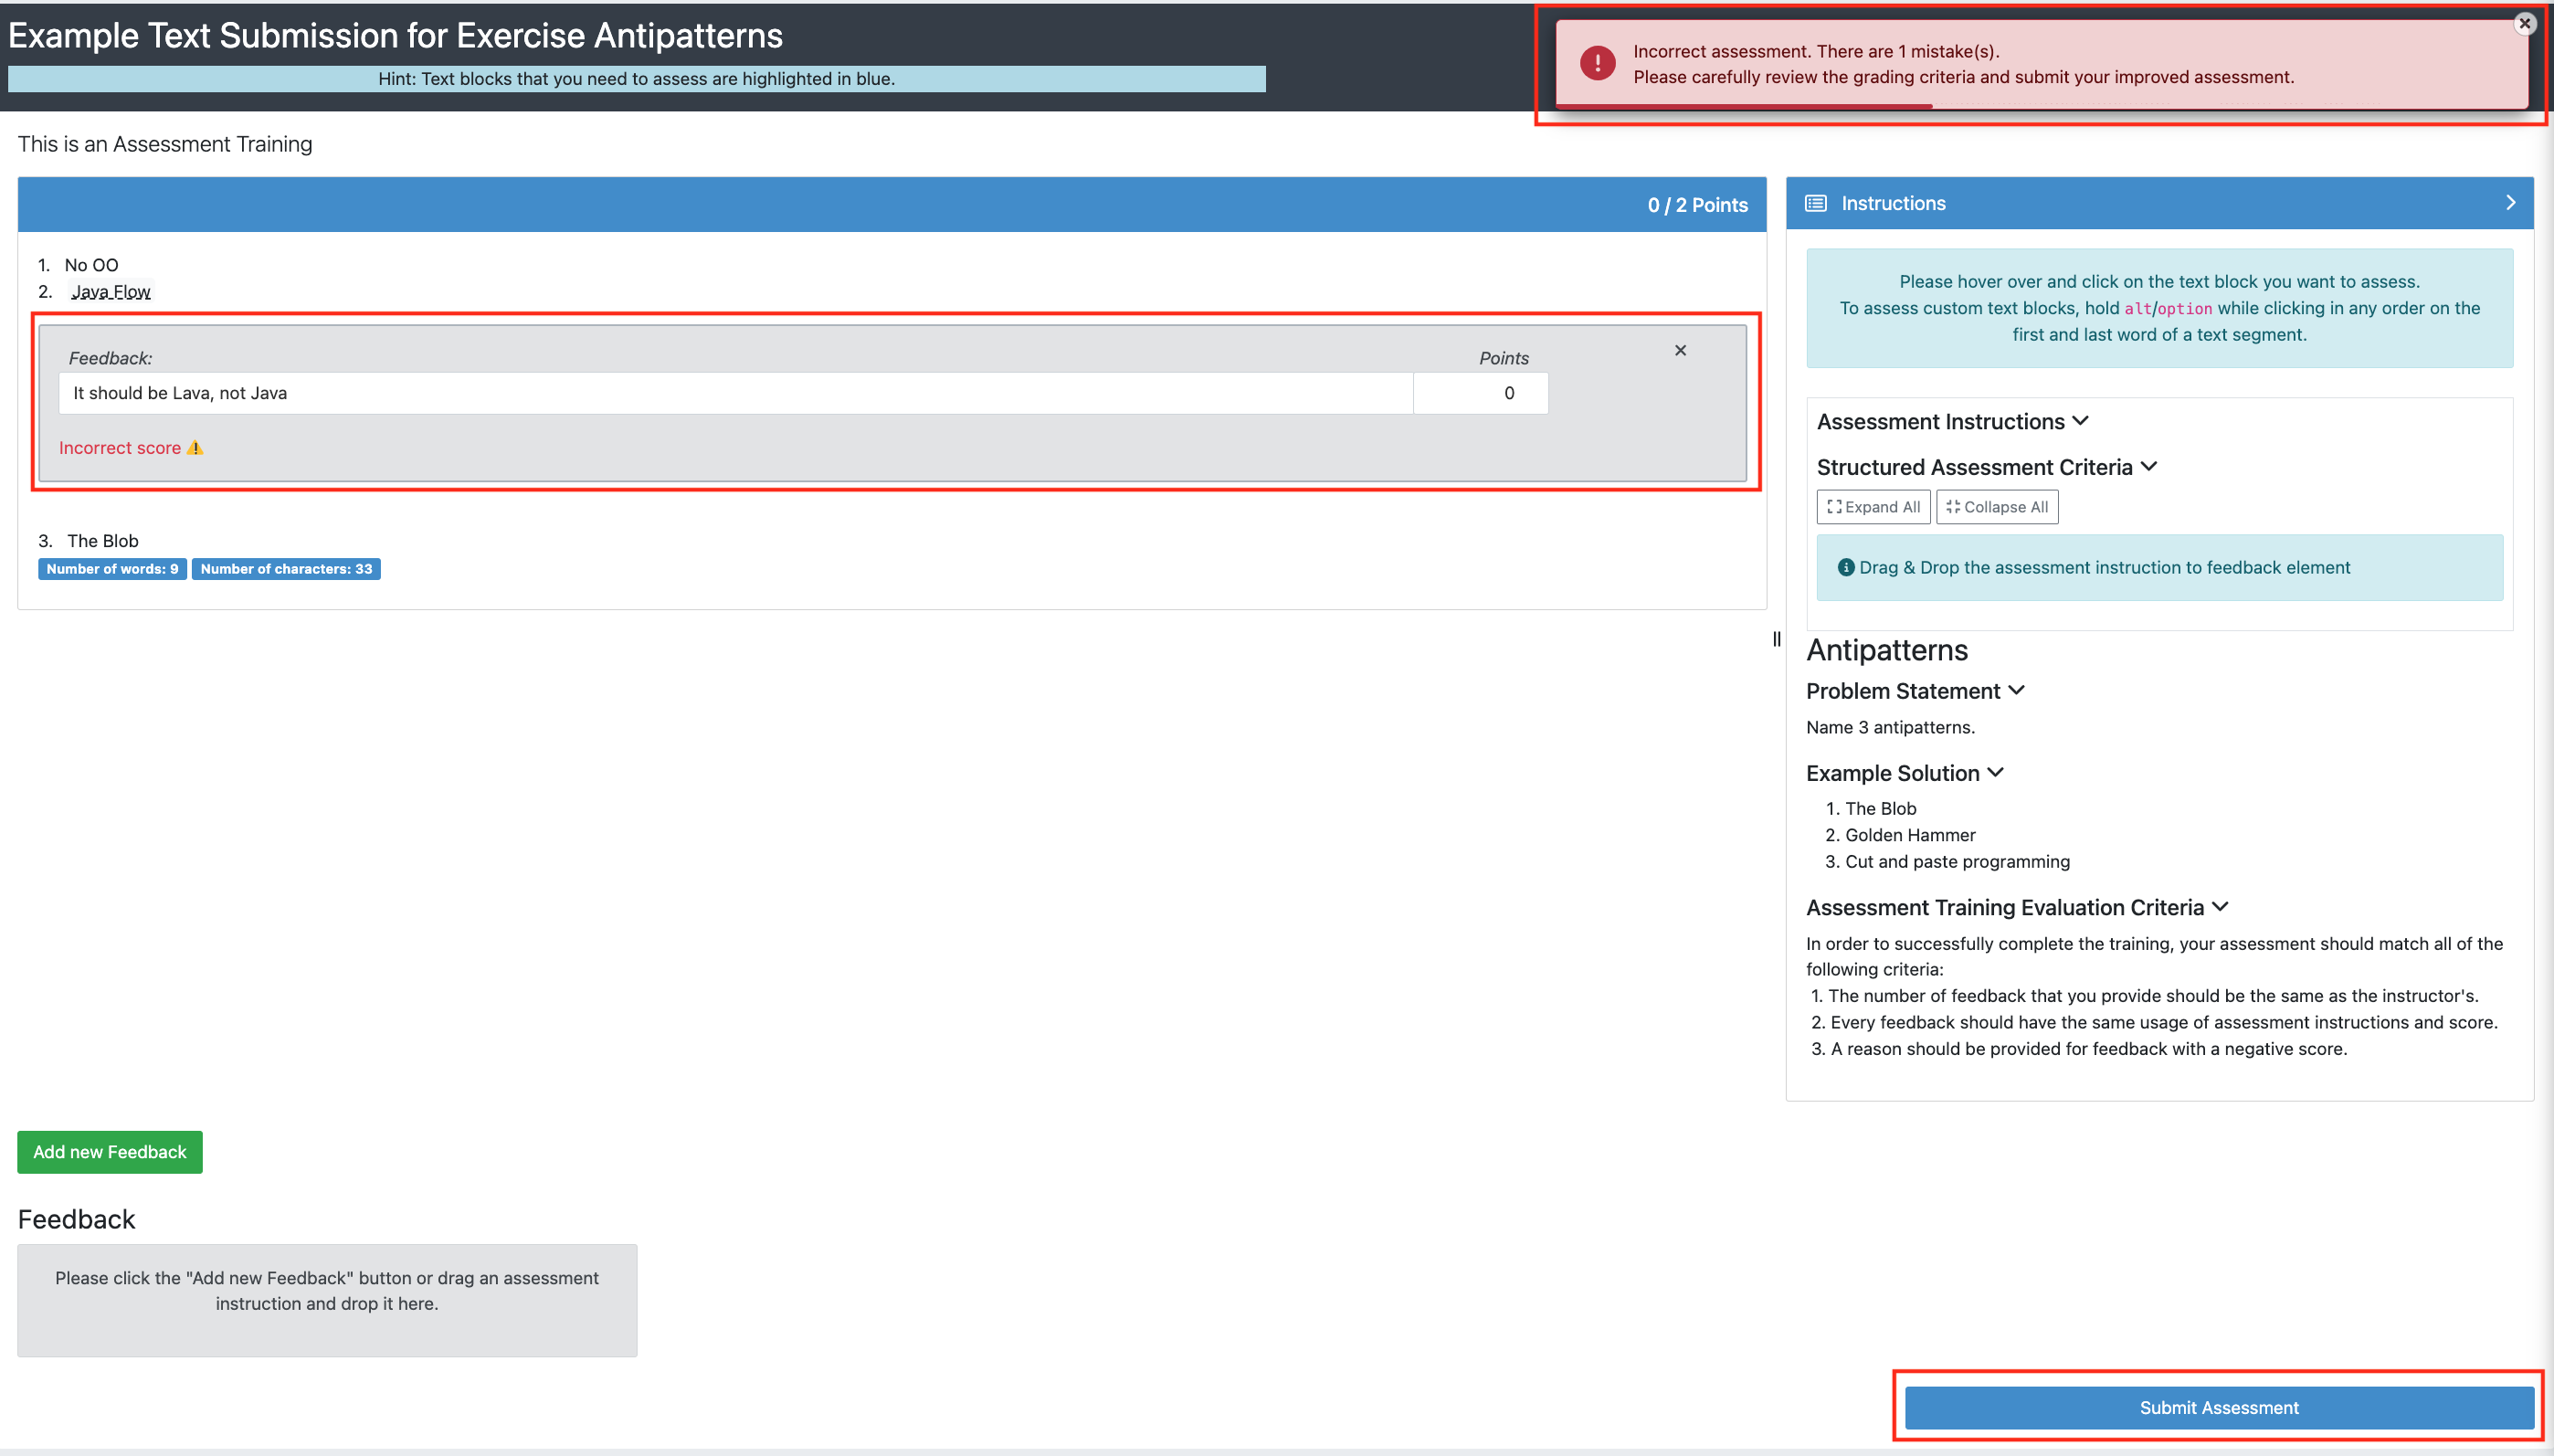
Task: Click the Collapse All icon
Action: click(1954, 506)
